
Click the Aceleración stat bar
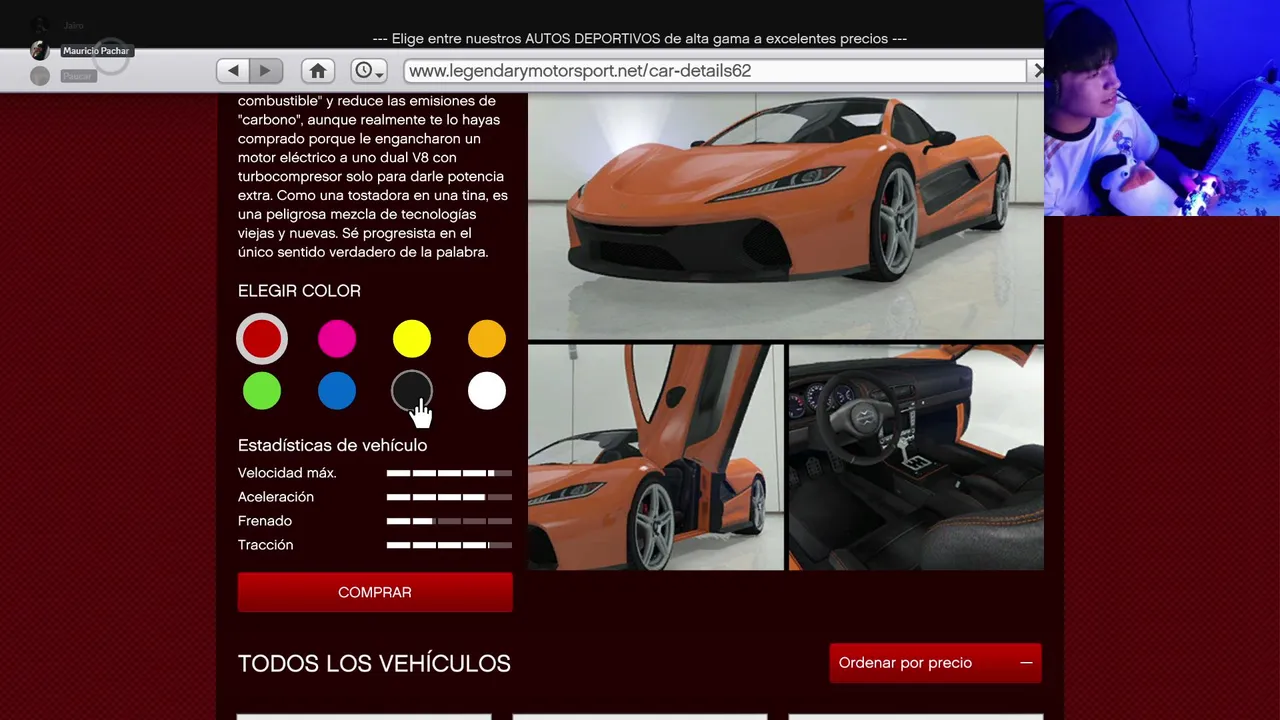(x=449, y=497)
